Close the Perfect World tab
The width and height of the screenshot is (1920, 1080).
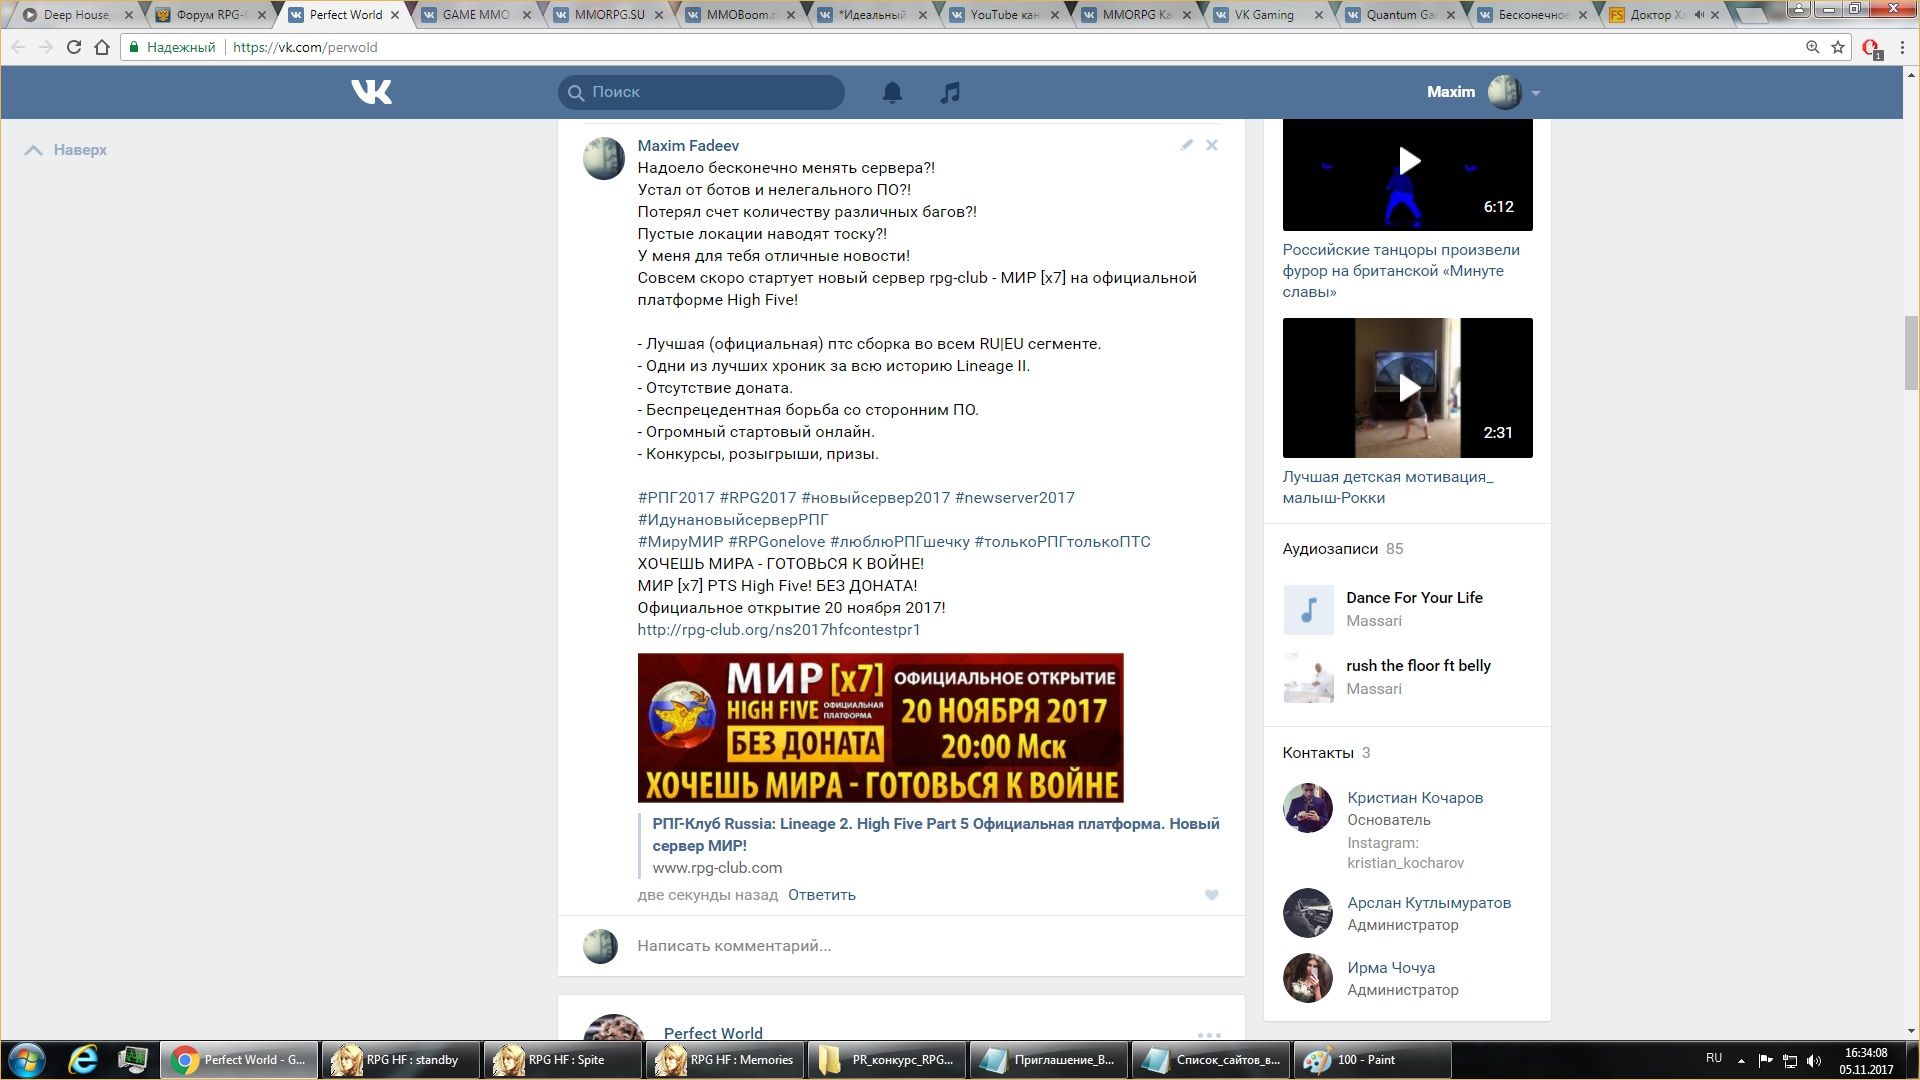[395, 15]
